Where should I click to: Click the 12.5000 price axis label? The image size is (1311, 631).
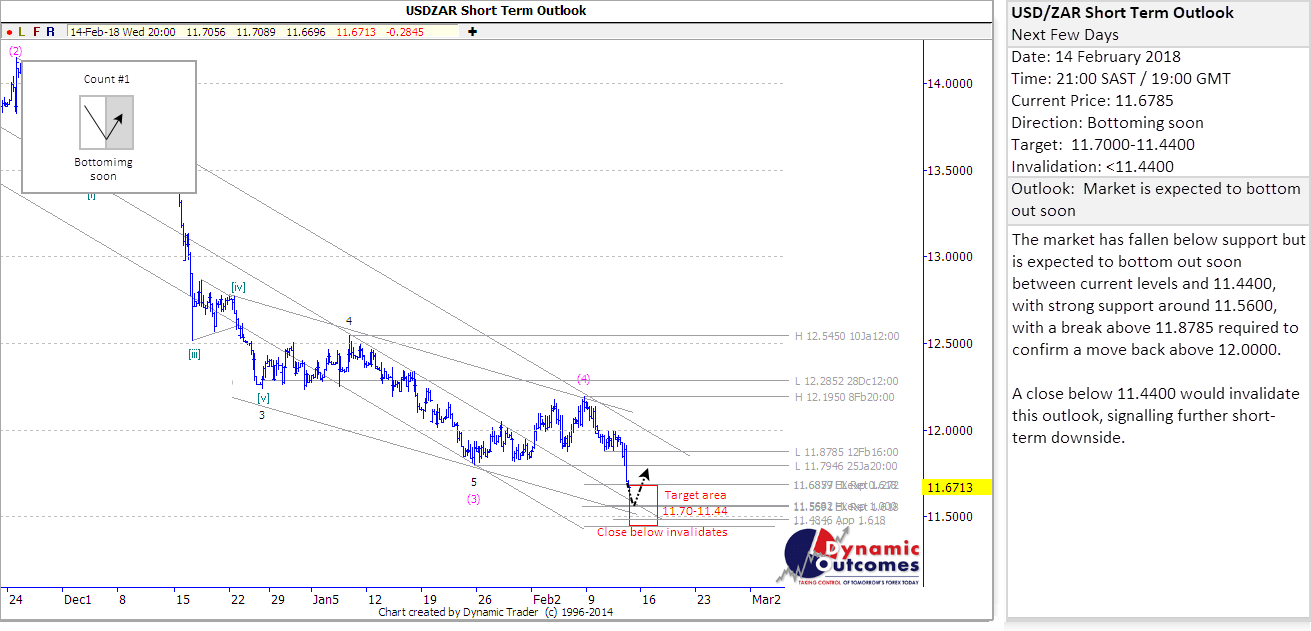pyautogui.click(x=951, y=344)
